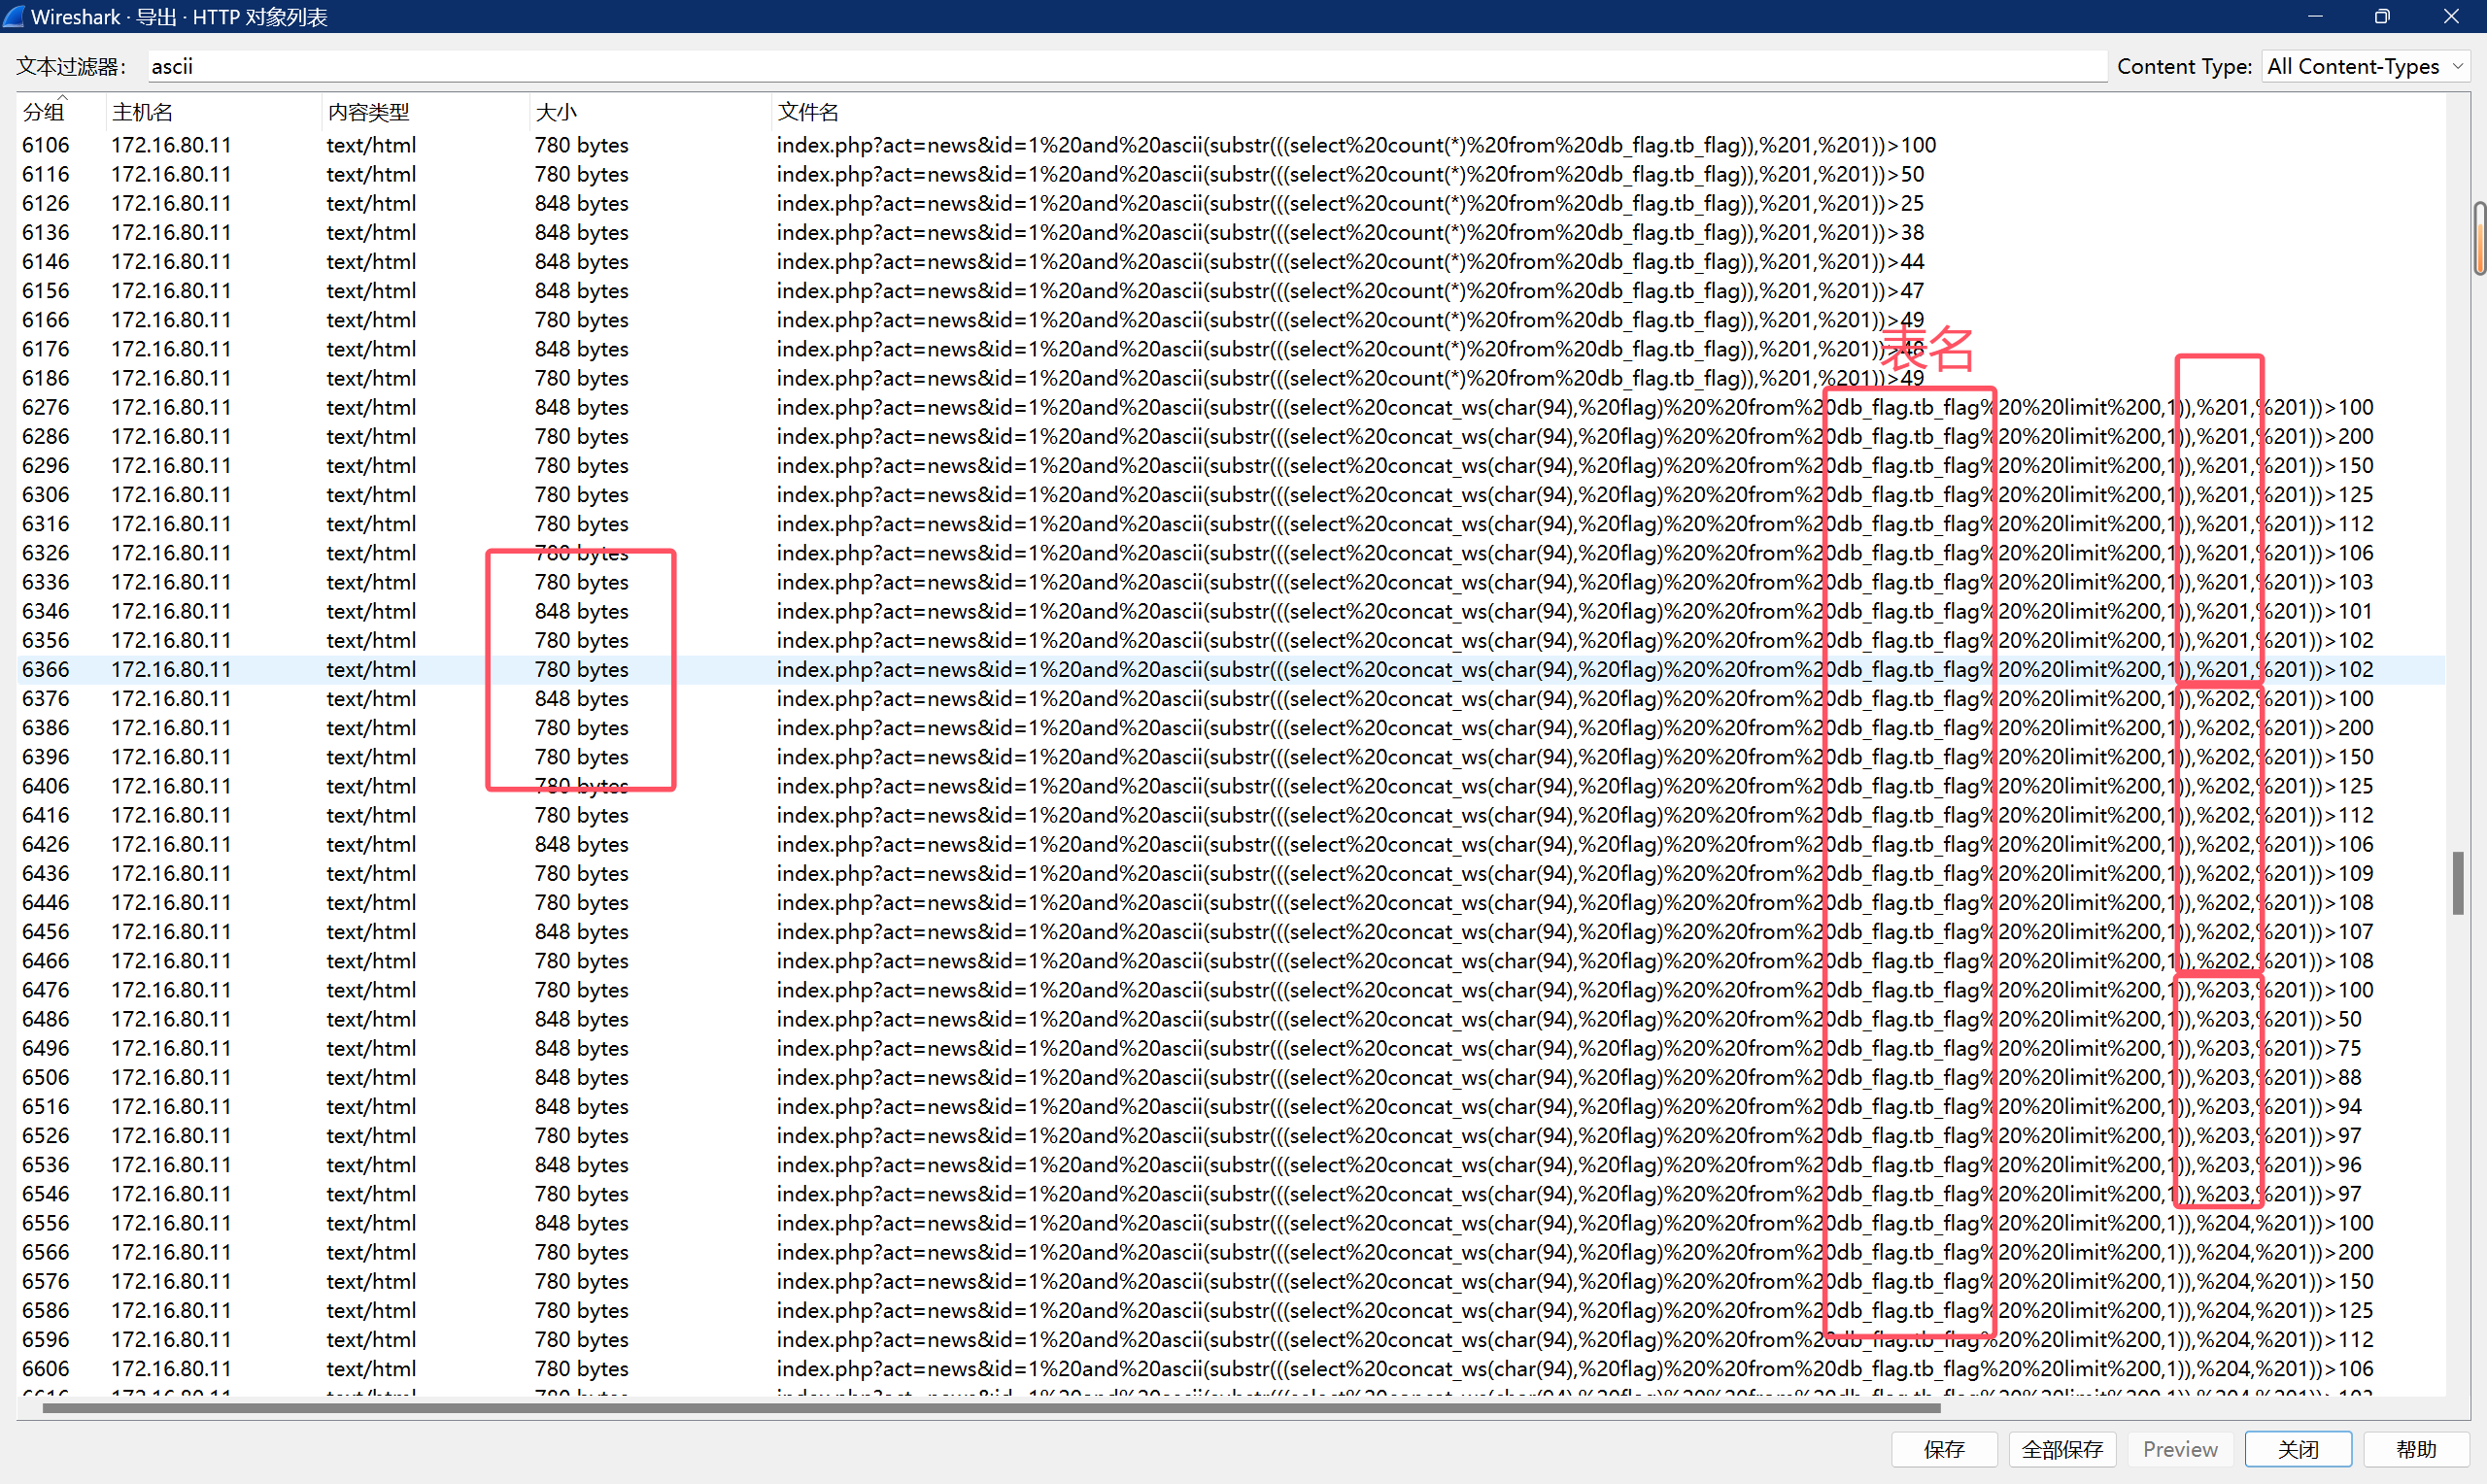
Task: Click the horizontal scrollbar at bottom
Action: tap(990, 1408)
